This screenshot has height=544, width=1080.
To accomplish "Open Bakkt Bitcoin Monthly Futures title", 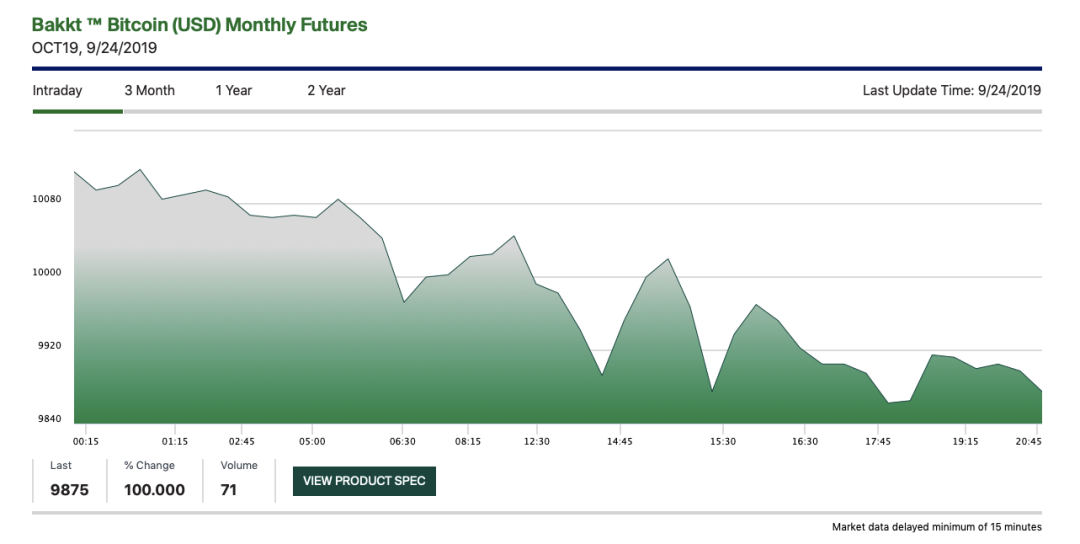I will 200,25.
